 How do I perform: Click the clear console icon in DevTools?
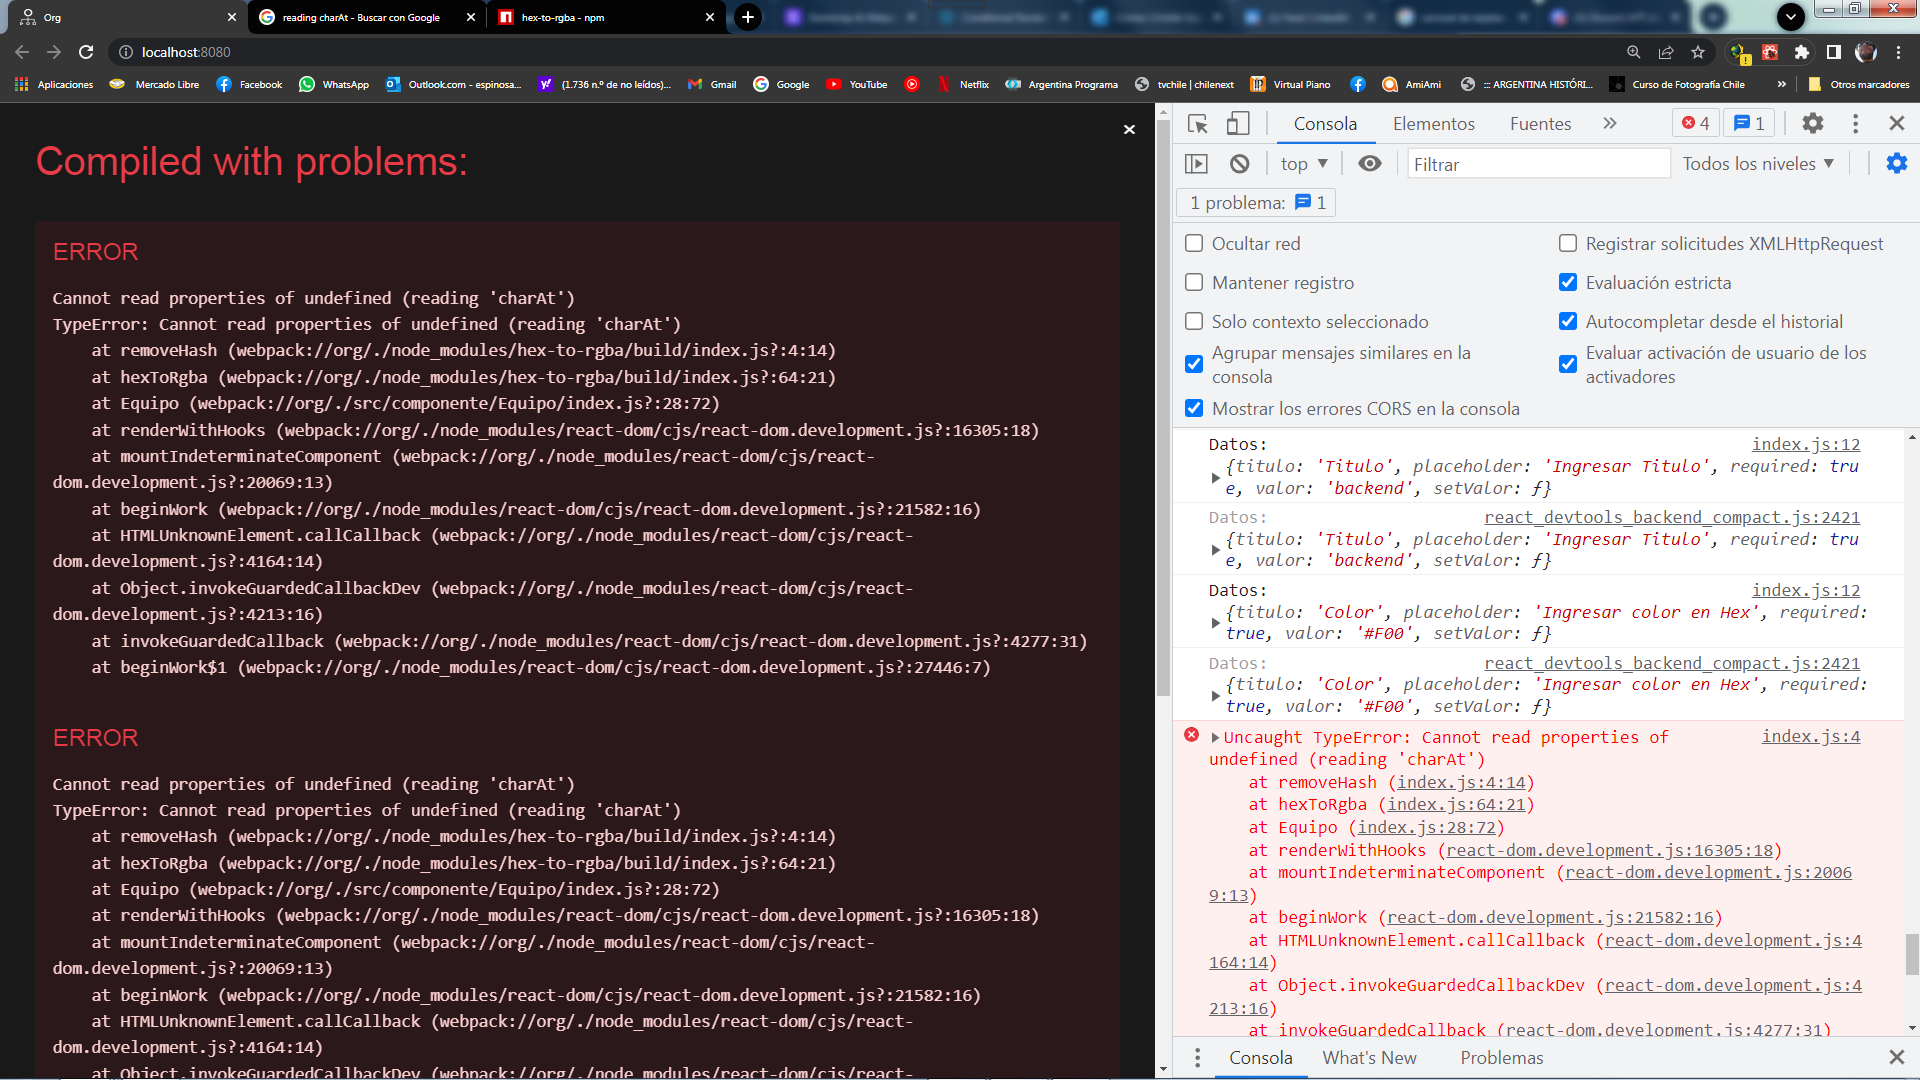click(1240, 164)
